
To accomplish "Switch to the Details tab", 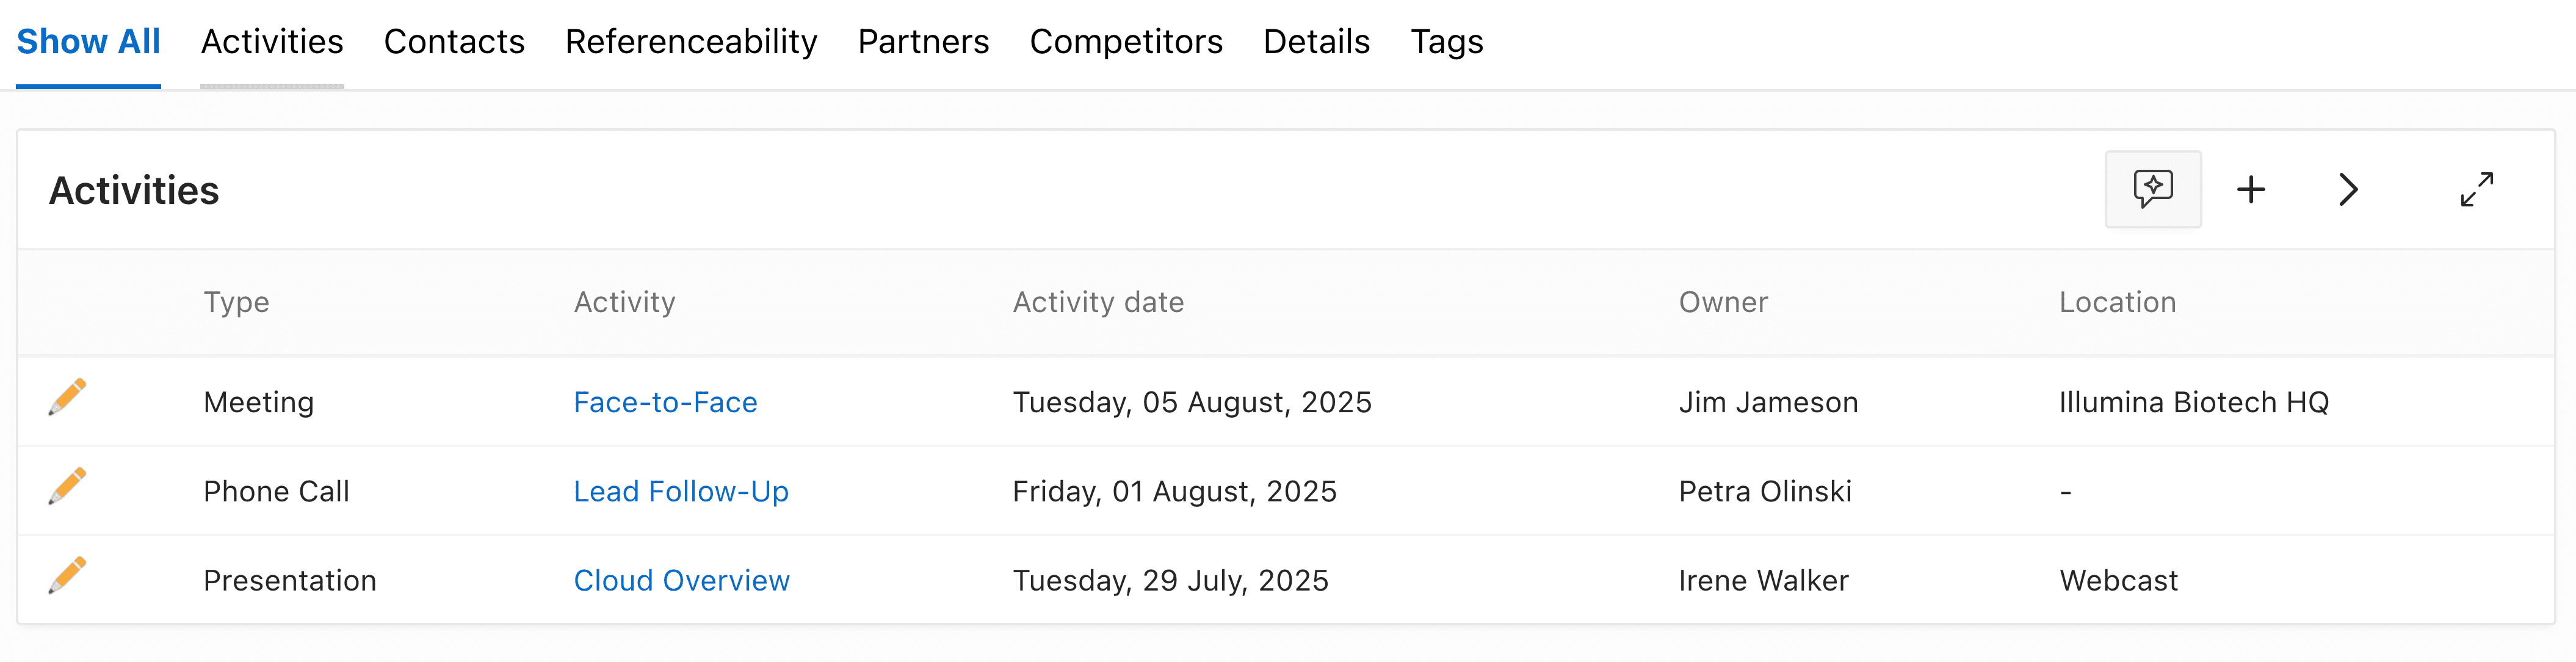I will [1316, 42].
